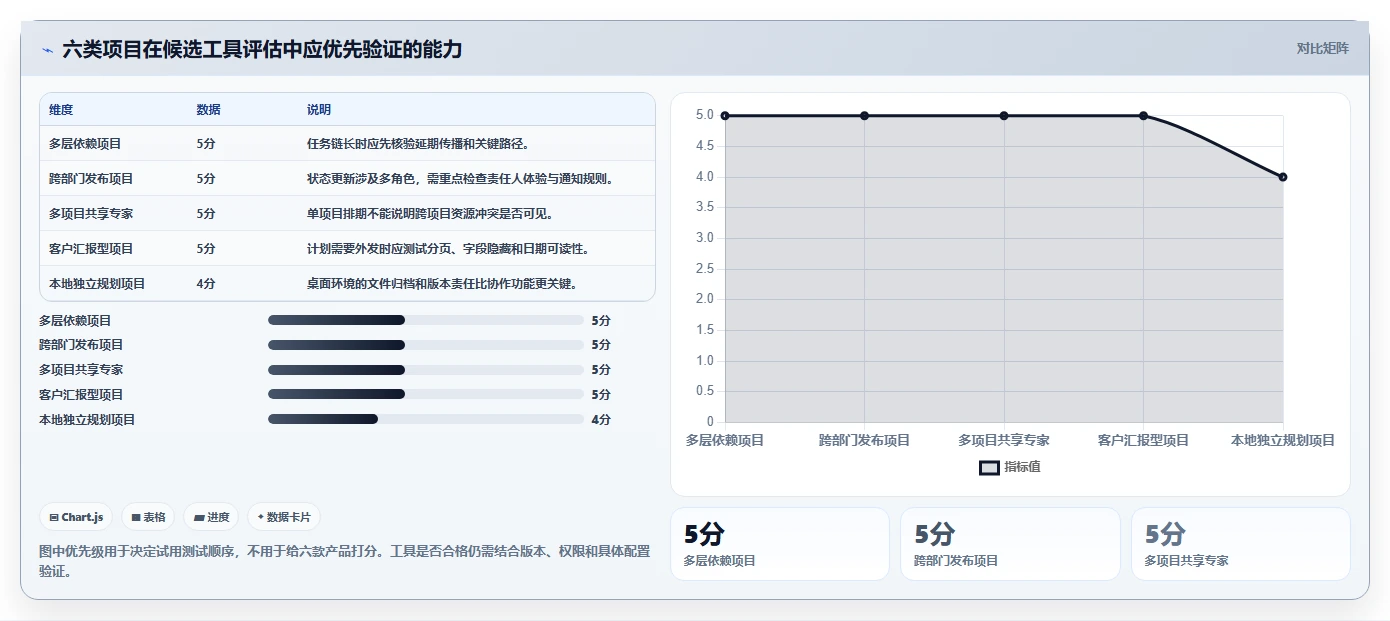Click description 任务链长时应先核验延期传播和关键路径

click(418, 144)
